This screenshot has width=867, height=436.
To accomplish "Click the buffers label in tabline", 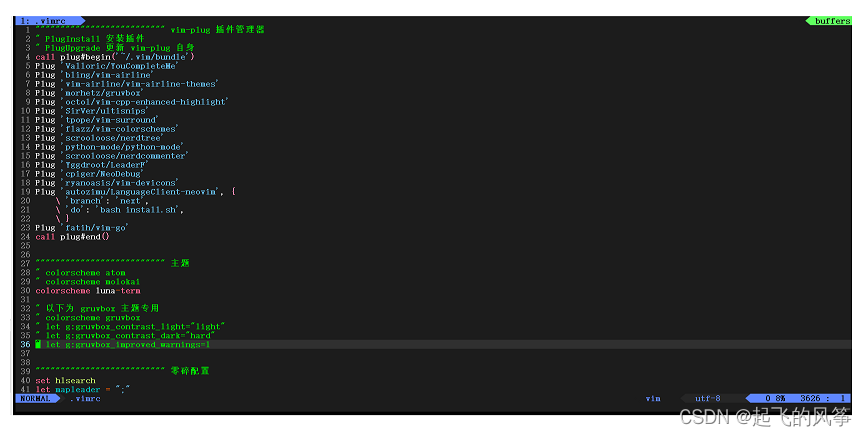I will pyautogui.click(x=829, y=21).
